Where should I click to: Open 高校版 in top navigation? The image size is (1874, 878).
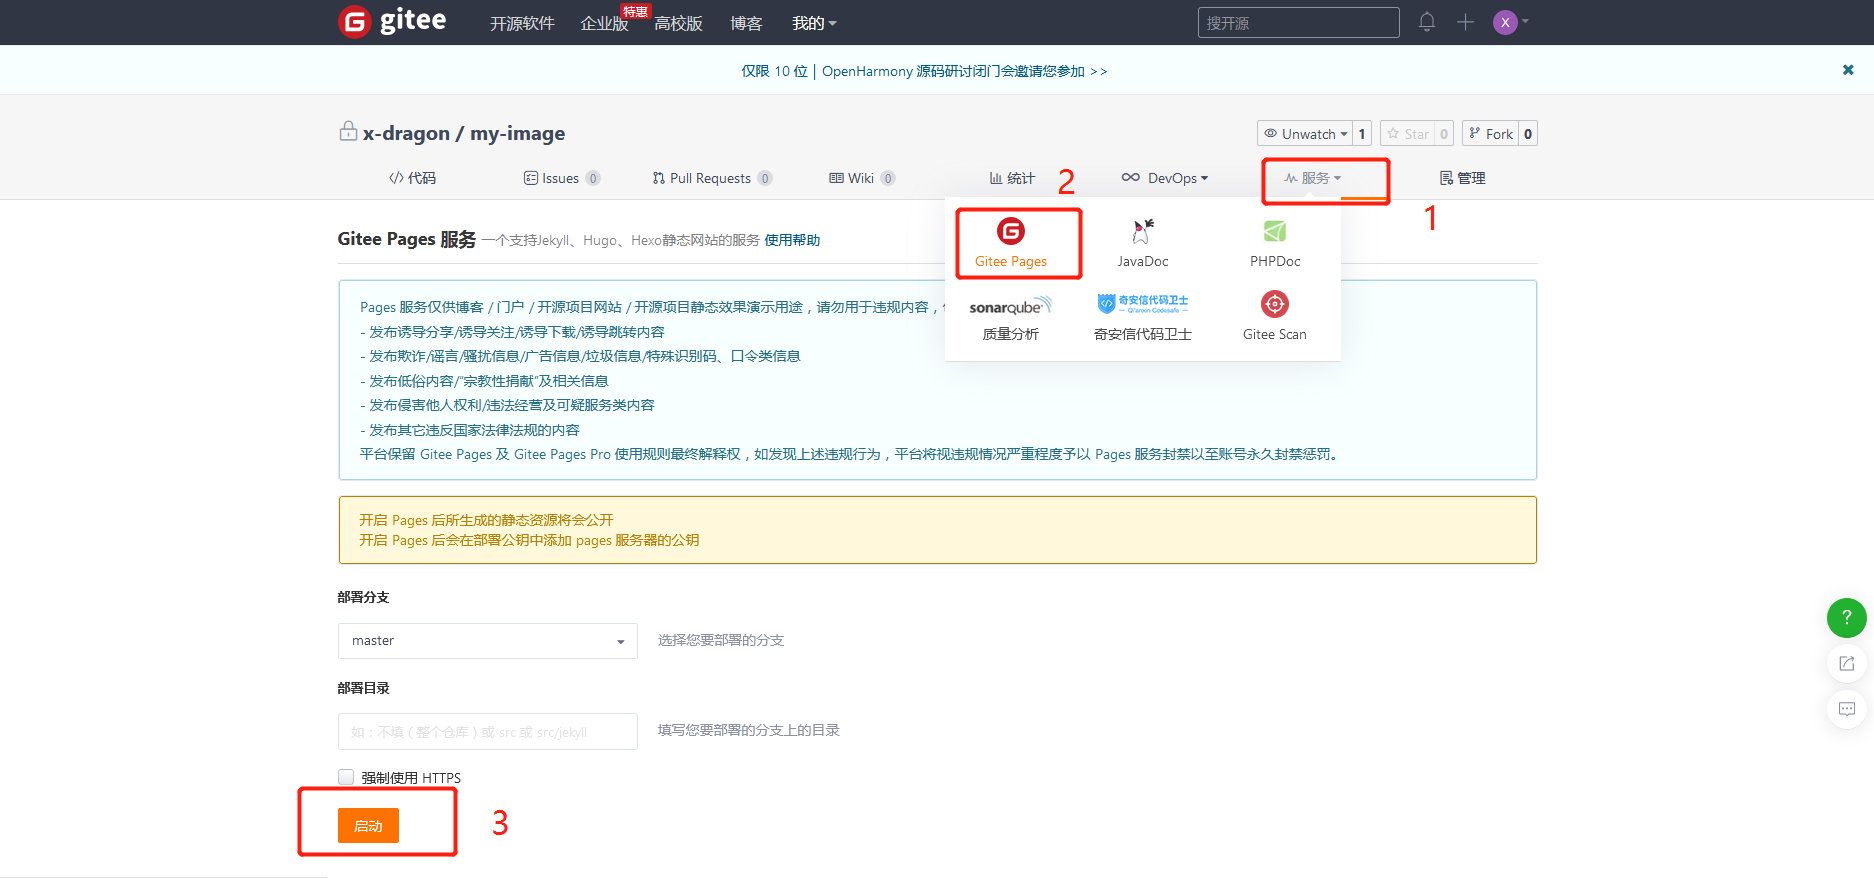point(678,23)
